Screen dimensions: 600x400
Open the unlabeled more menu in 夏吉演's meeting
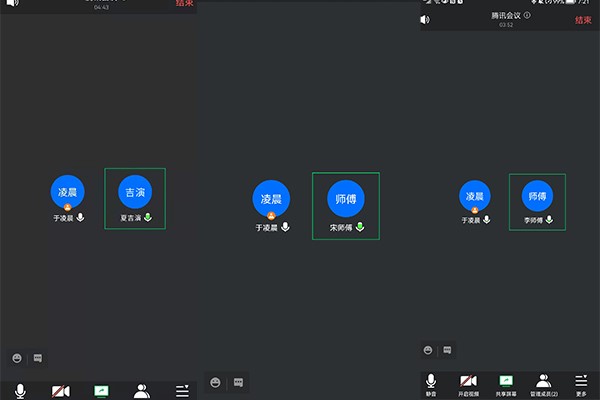coord(182,390)
